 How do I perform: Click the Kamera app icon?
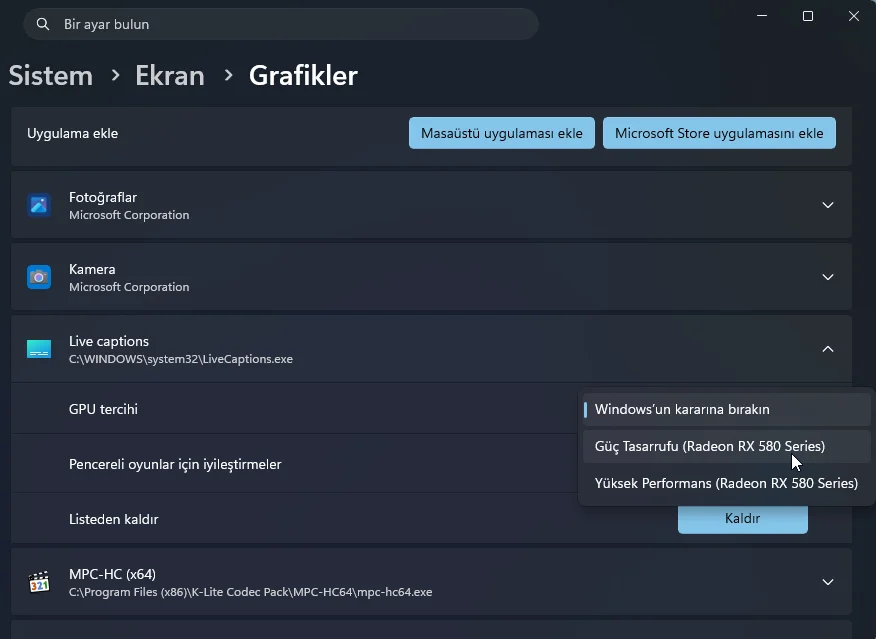pyautogui.click(x=39, y=277)
